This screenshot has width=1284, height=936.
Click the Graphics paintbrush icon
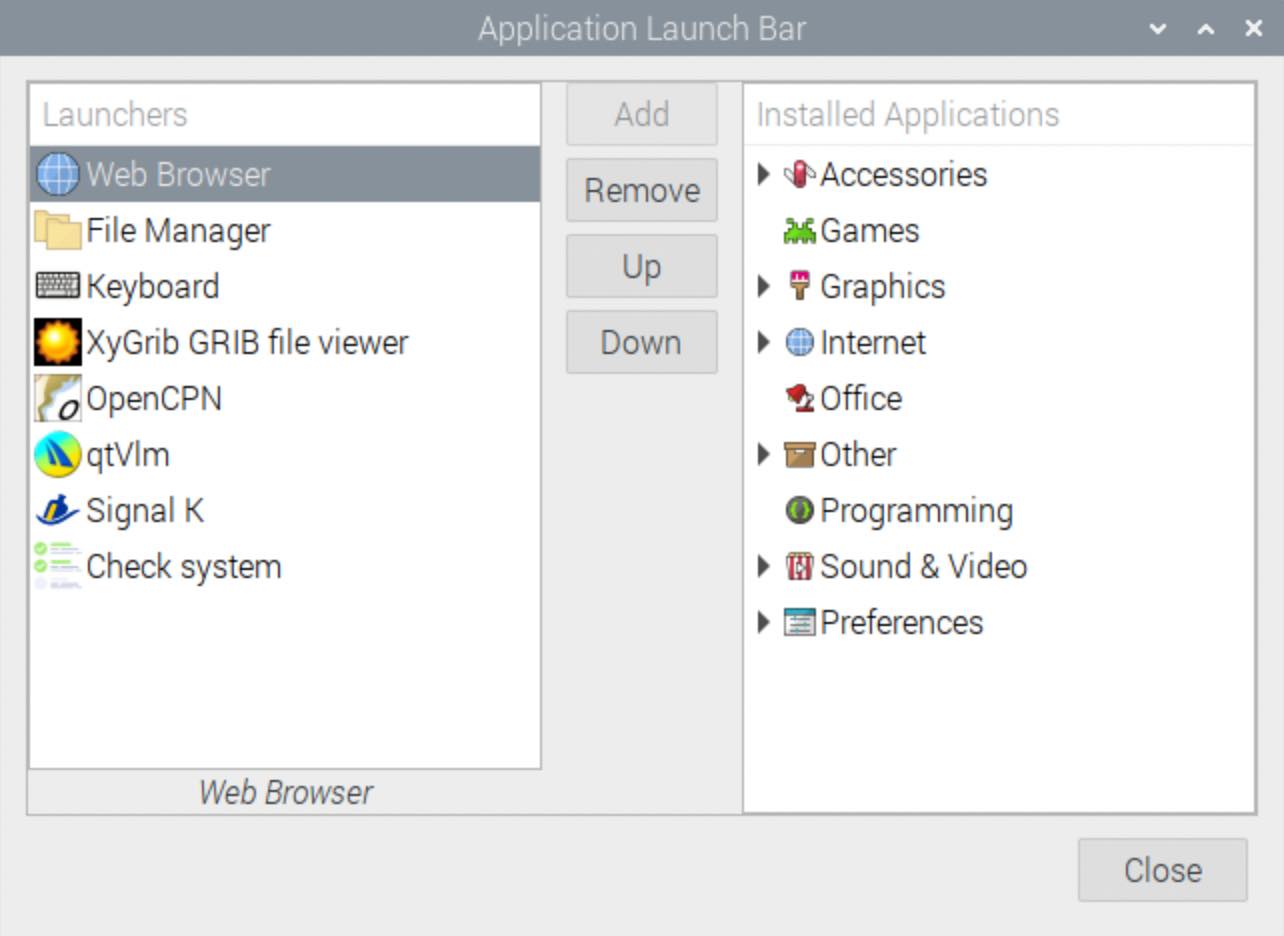click(x=800, y=286)
